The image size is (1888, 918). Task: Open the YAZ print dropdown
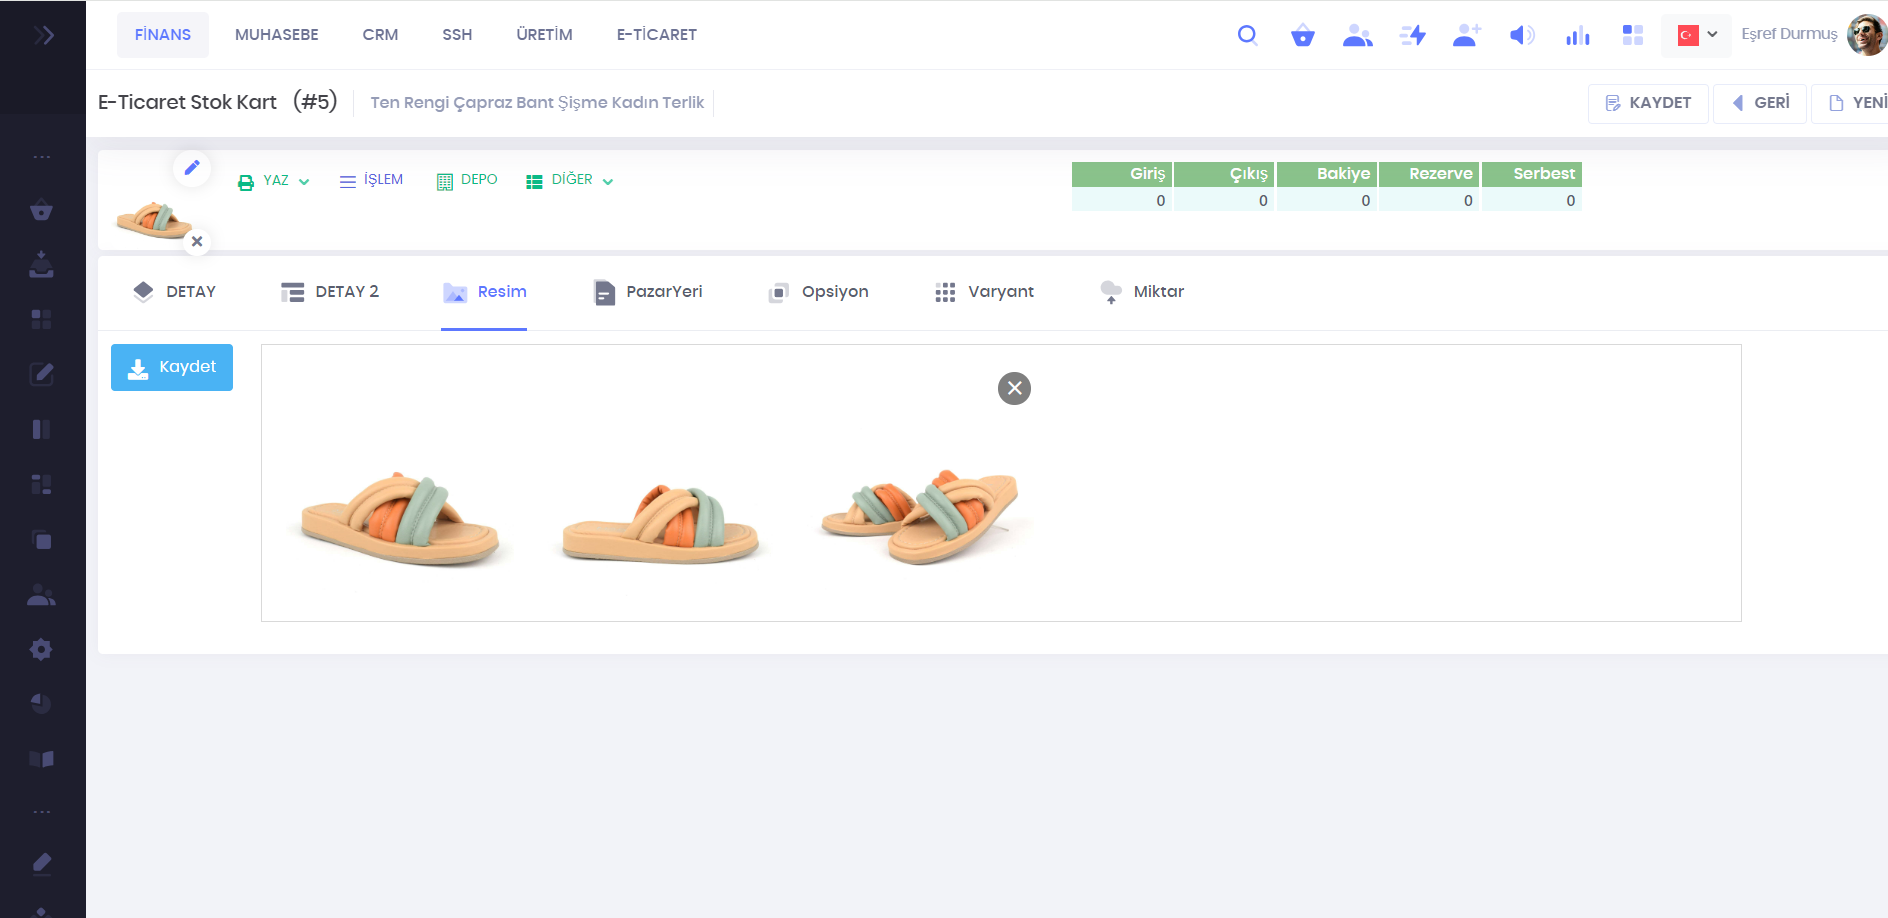click(x=274, y=181)
